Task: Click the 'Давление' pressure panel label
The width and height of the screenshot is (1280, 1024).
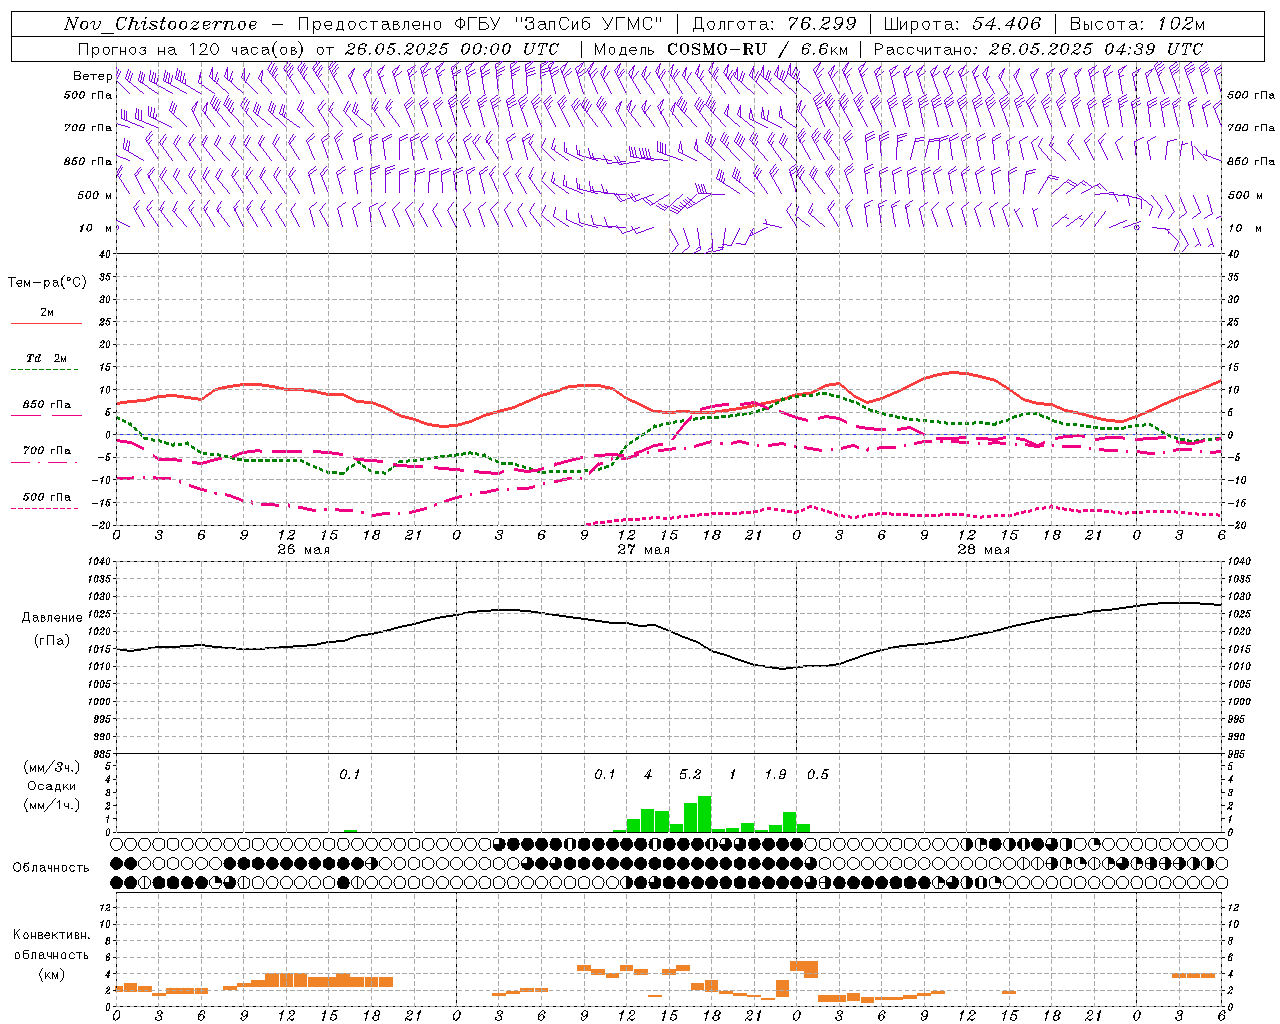Action: click(x=51, y=618)
